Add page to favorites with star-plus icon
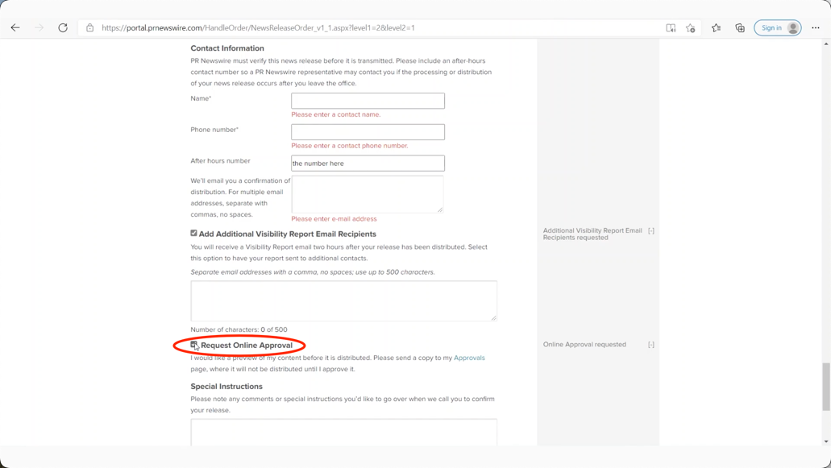The width and height of the screenshot is (832, 468). 691,28
